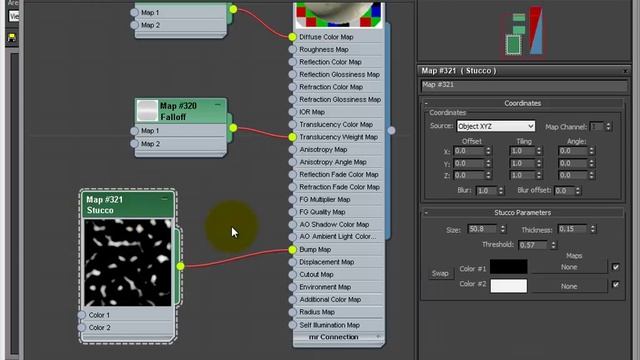This screenshot has width=640, height=360.
Task: Click the Size value field
Action: [483, 229]
